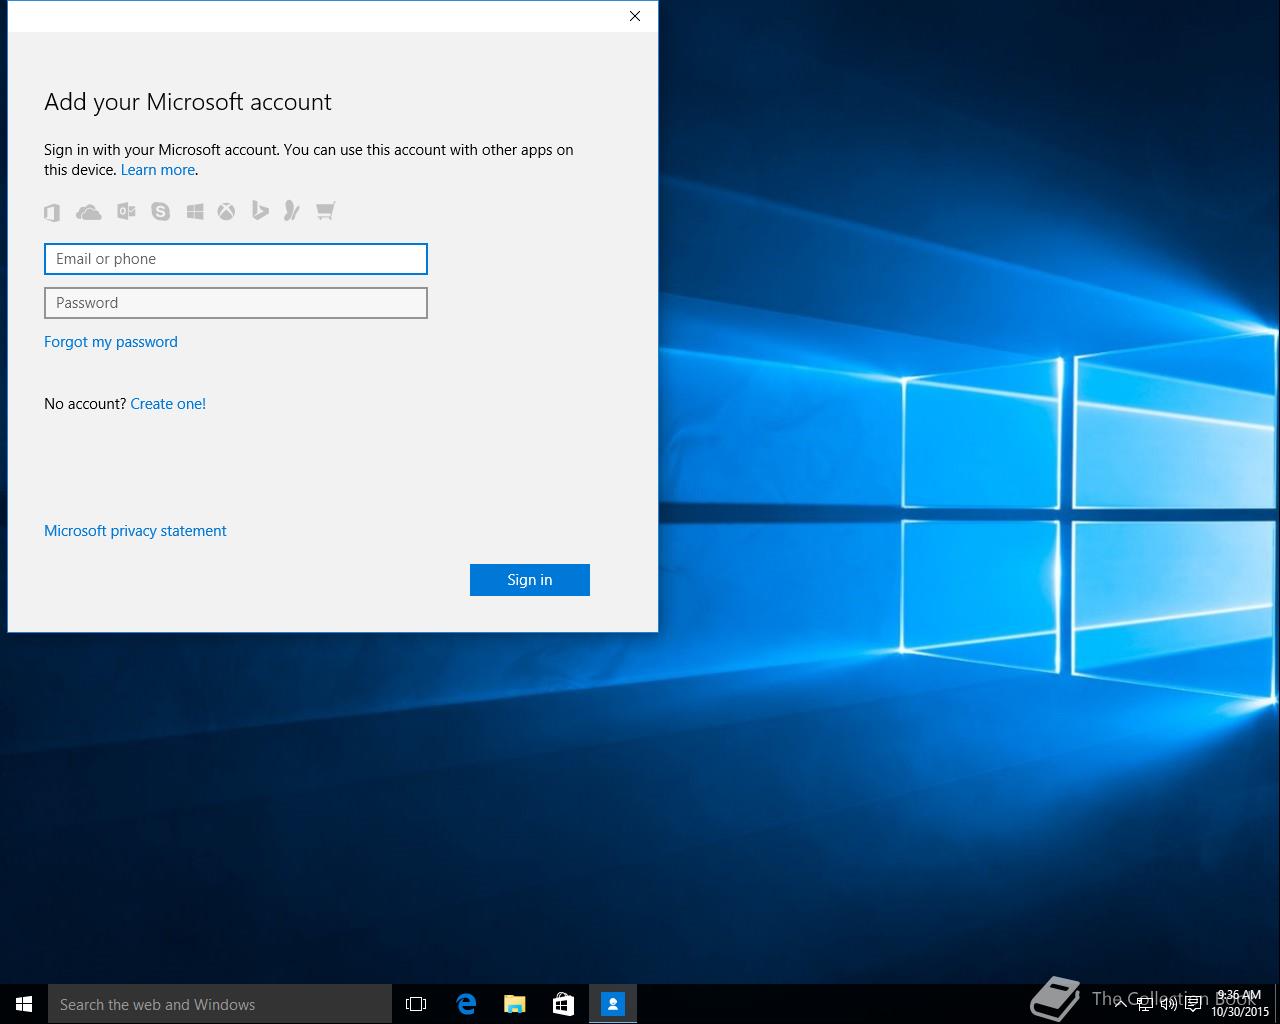Open Task View from the taskbar
The width and height of the screenshot is (1280, 1024).
click(416, 1004)
